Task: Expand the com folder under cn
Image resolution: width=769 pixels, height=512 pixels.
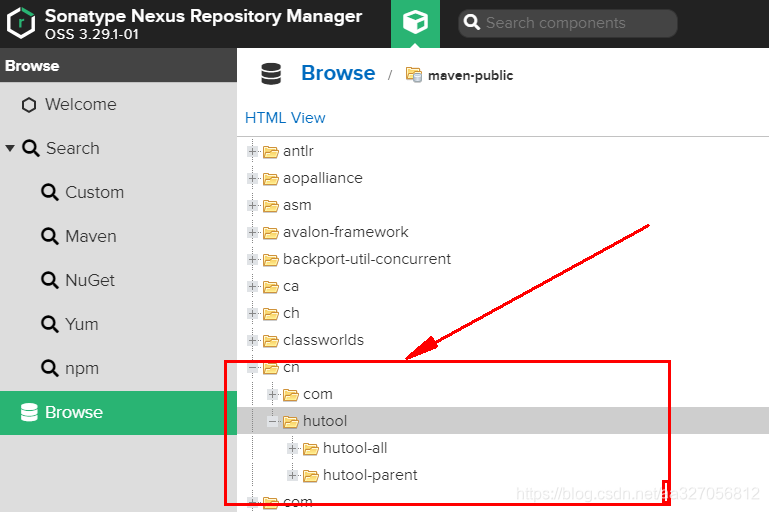Action: click(x=273, y=394)
